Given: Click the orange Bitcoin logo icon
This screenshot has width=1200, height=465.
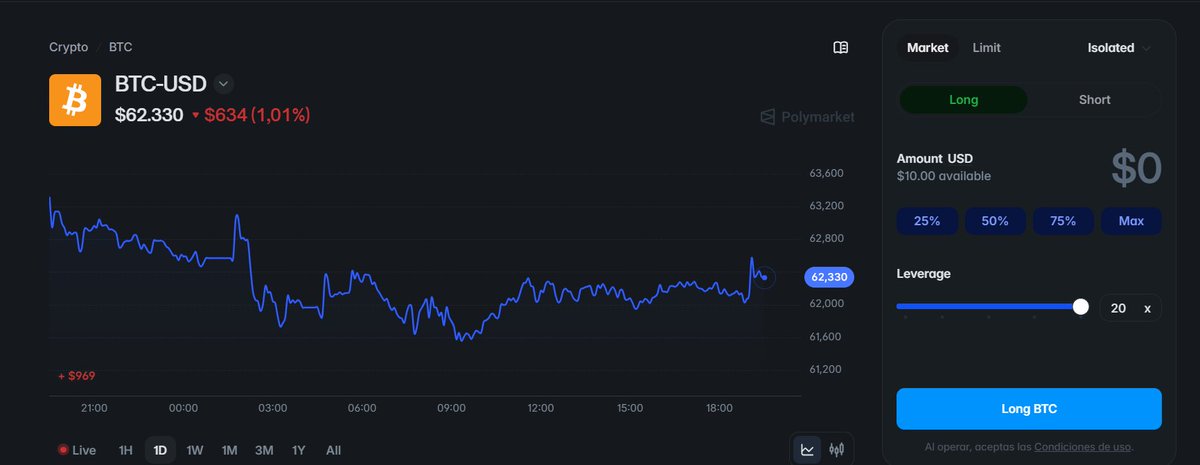Looking at the screenshot, I should pyautogui.click(x=75, y=100).
